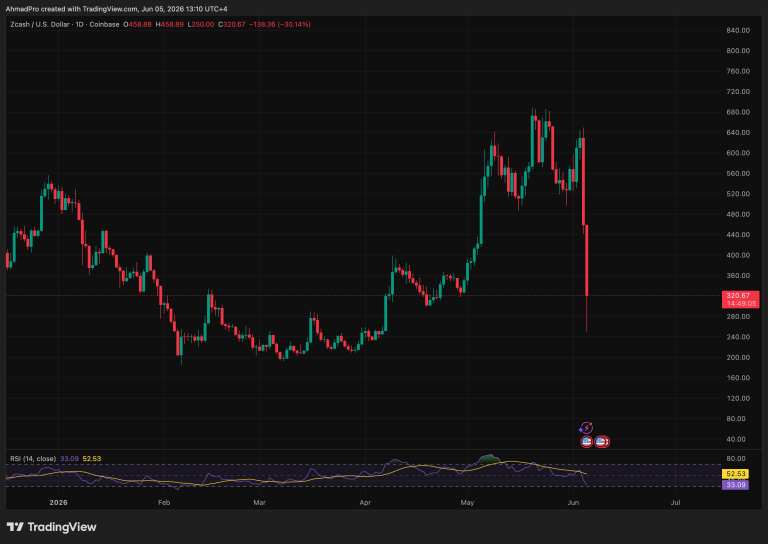Click the 600.00 price axis label
Viewport: 768px width, 544px height.
(x=738, y=153)
